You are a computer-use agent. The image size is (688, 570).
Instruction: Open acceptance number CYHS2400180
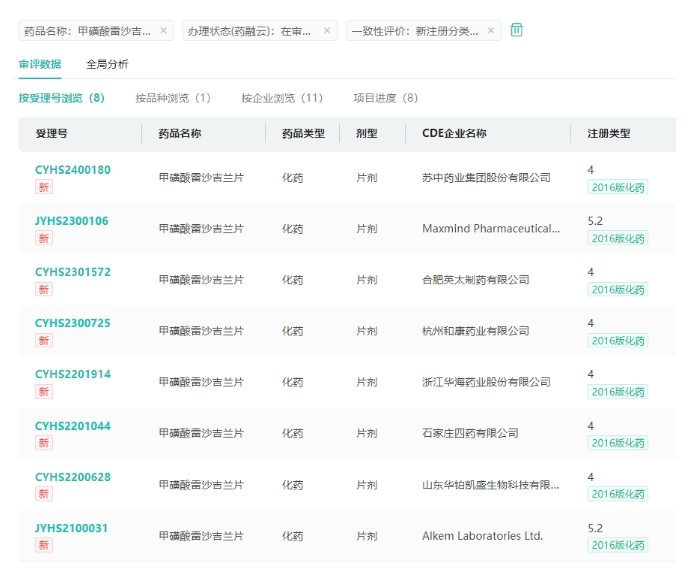[73, 170]
